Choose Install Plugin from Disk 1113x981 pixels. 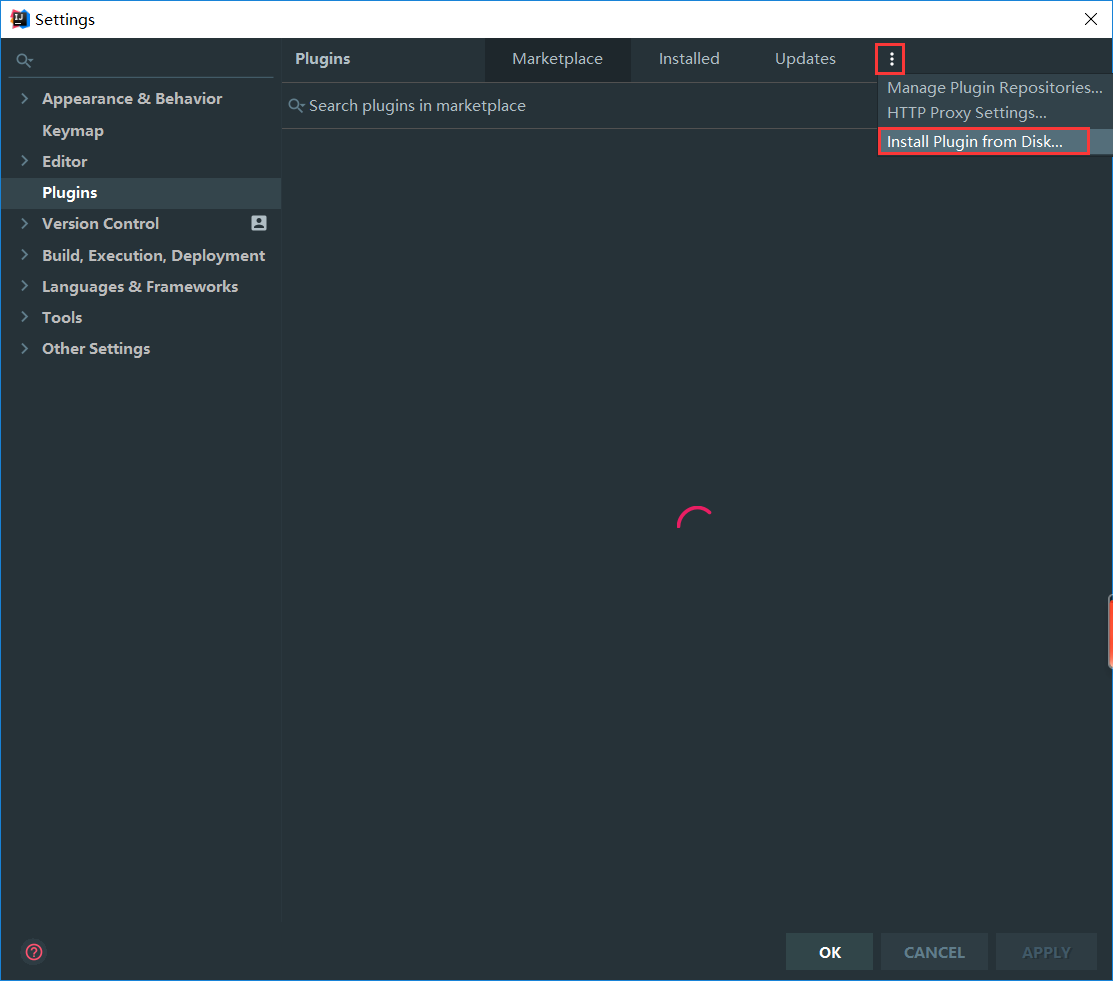pos(975,142)
